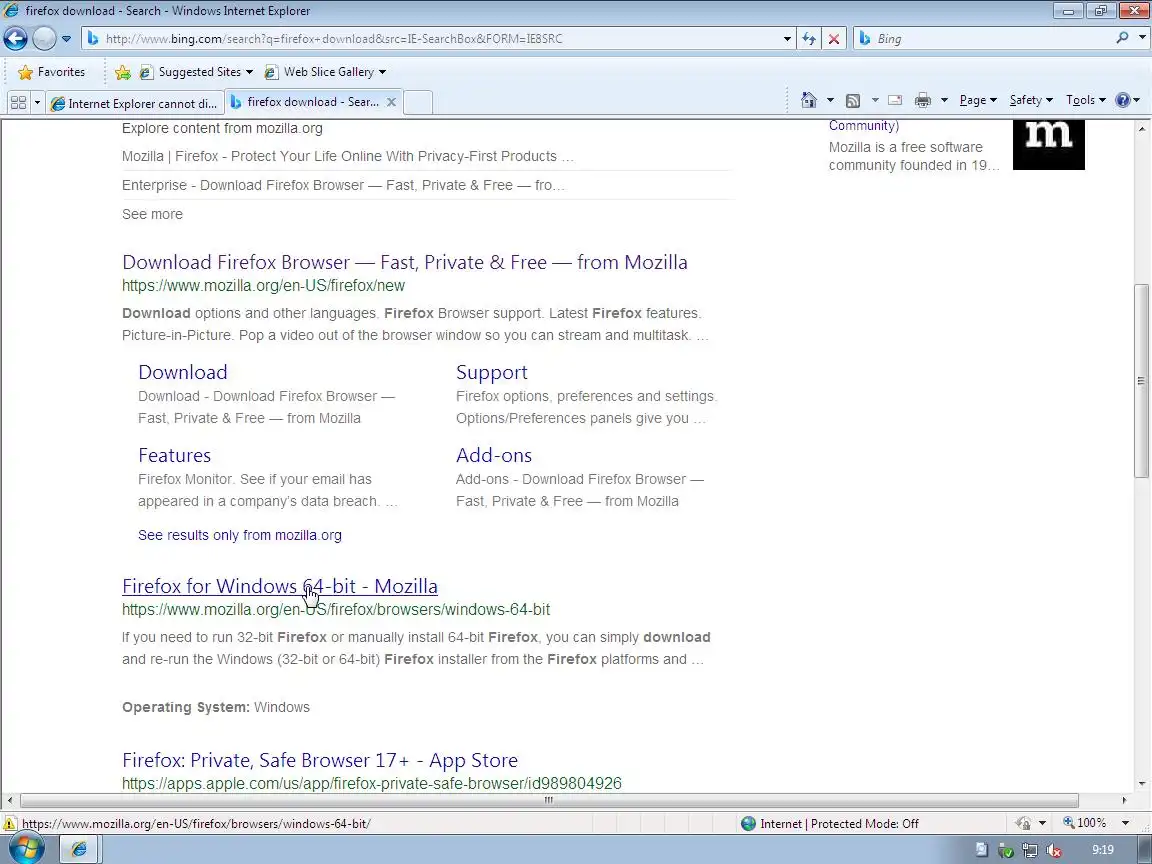This screenshot has height=864, width=1152.
Task: Open the 'Features' sublink
Action: pyautogui.click(x=174, y=455)
